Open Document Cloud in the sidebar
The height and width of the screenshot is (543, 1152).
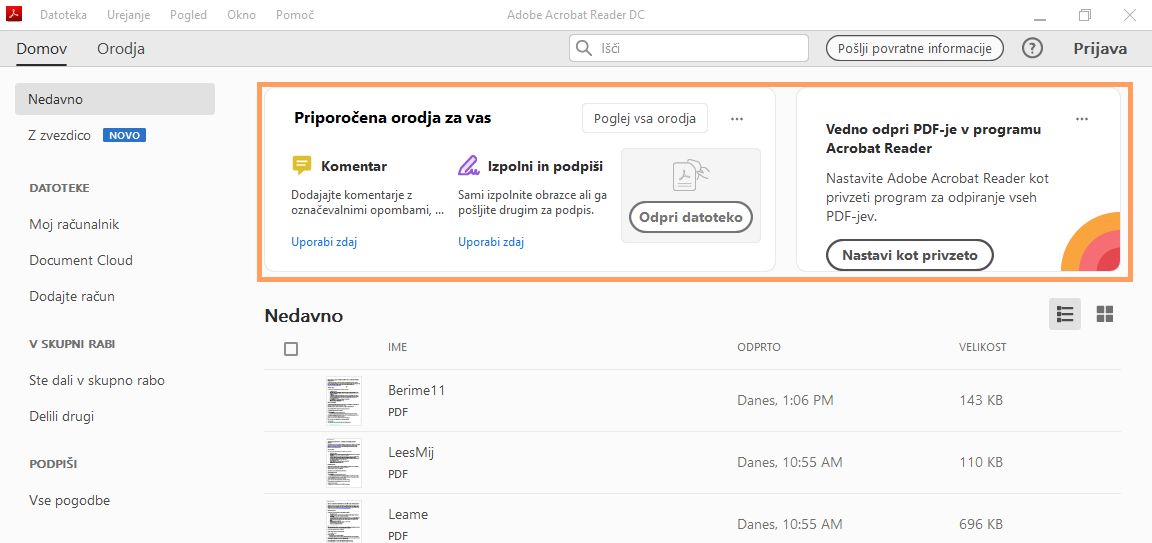click(x=81, y=260)
